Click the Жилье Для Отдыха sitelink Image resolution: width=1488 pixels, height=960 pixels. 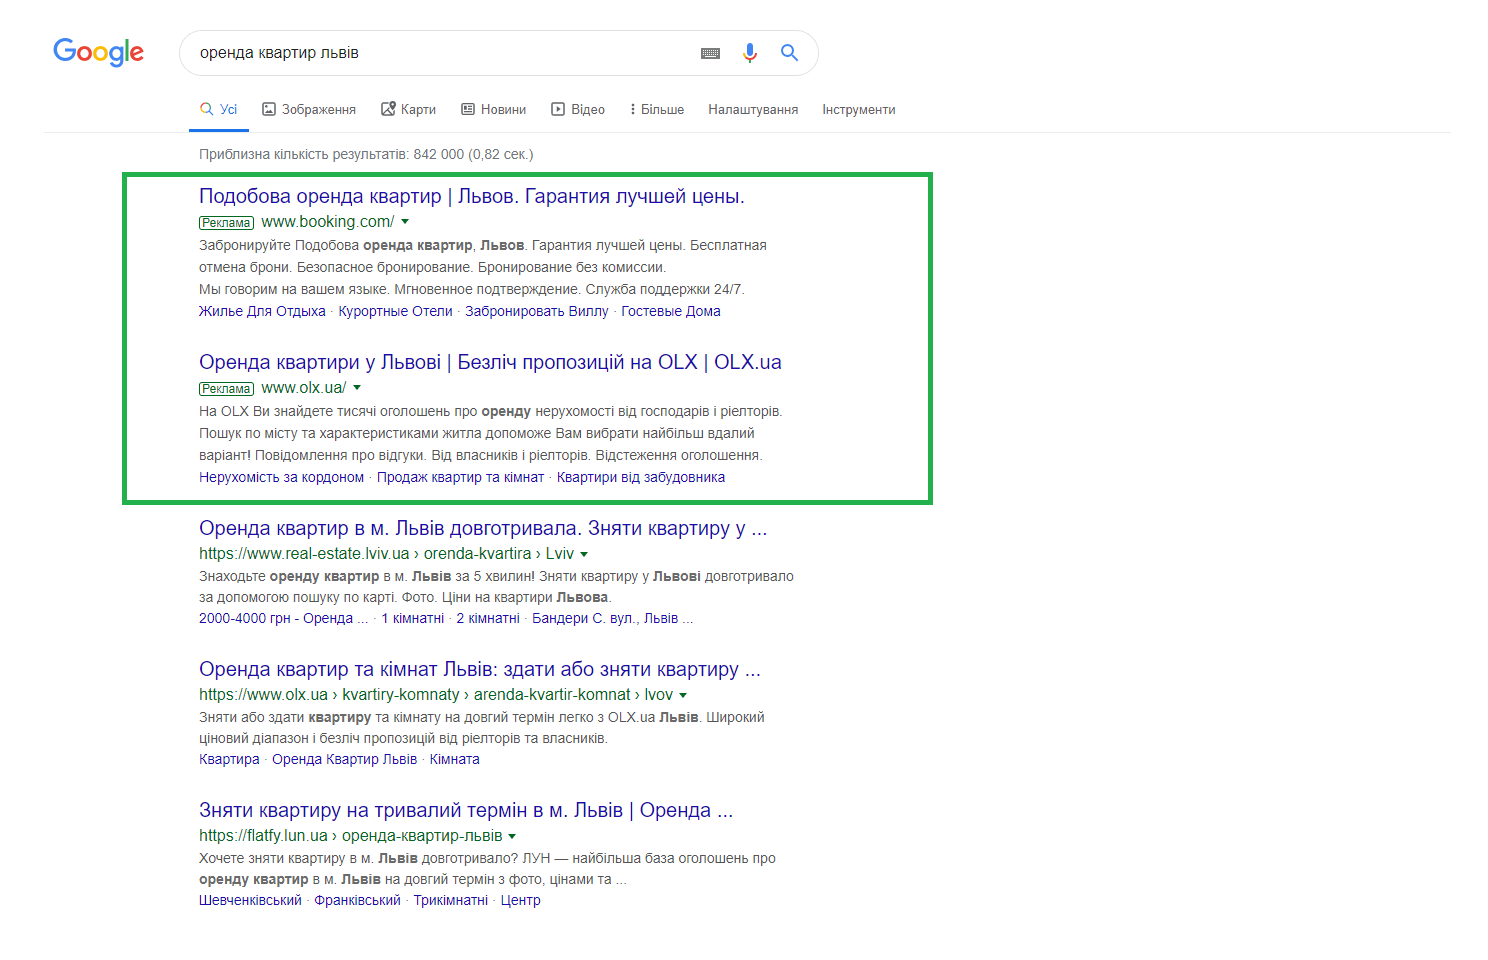[x=262, y=311]
